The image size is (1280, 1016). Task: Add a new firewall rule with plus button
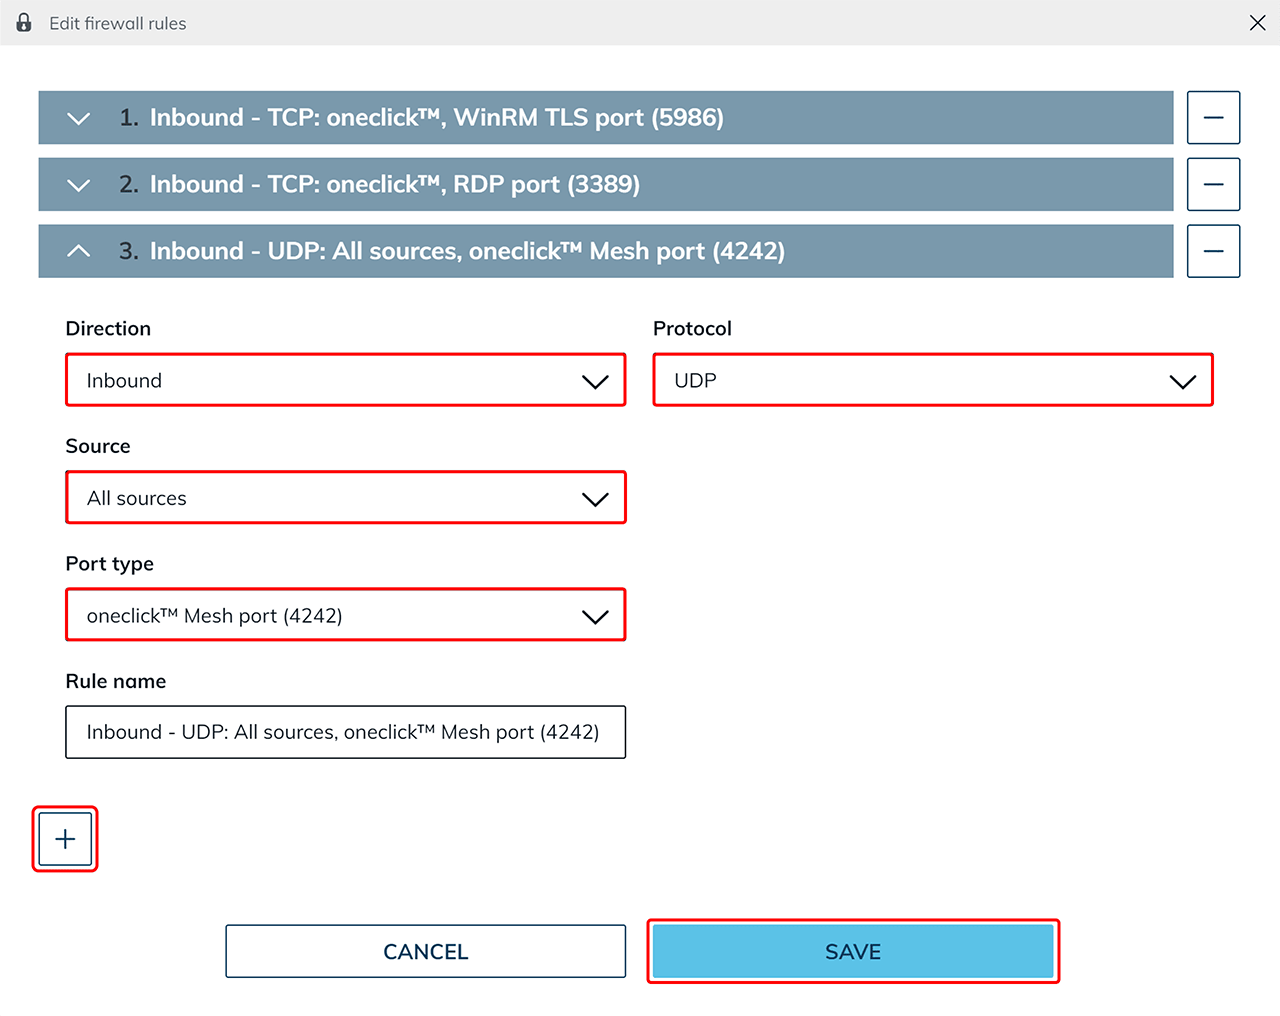65,839
